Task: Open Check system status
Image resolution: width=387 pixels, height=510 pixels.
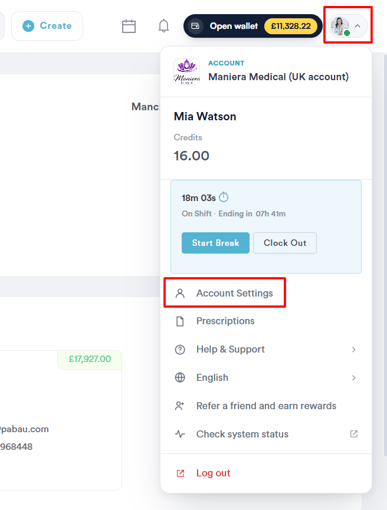Action: coord(266,434)
